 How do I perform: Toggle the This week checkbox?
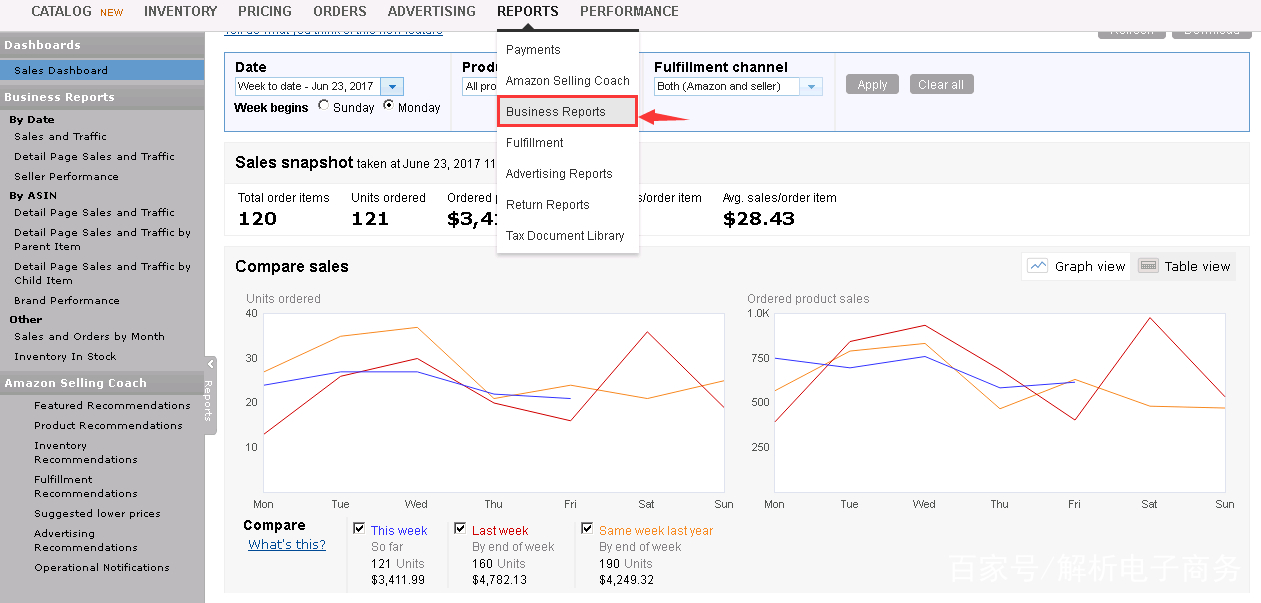tap(359, 528)
